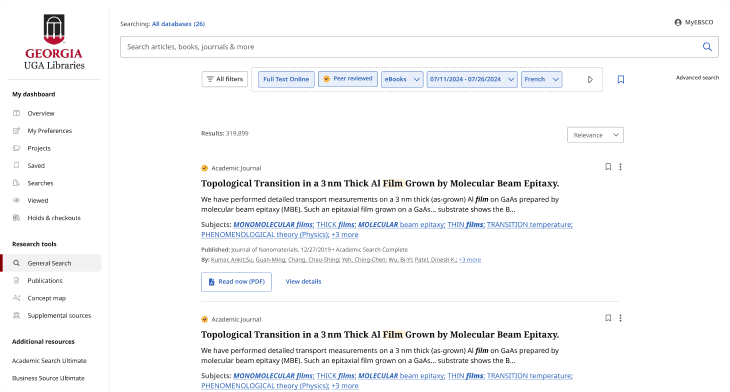
Task: Open the 07/11/2024 - 07/26/2024 date dropdown
Action: point(472,79)
